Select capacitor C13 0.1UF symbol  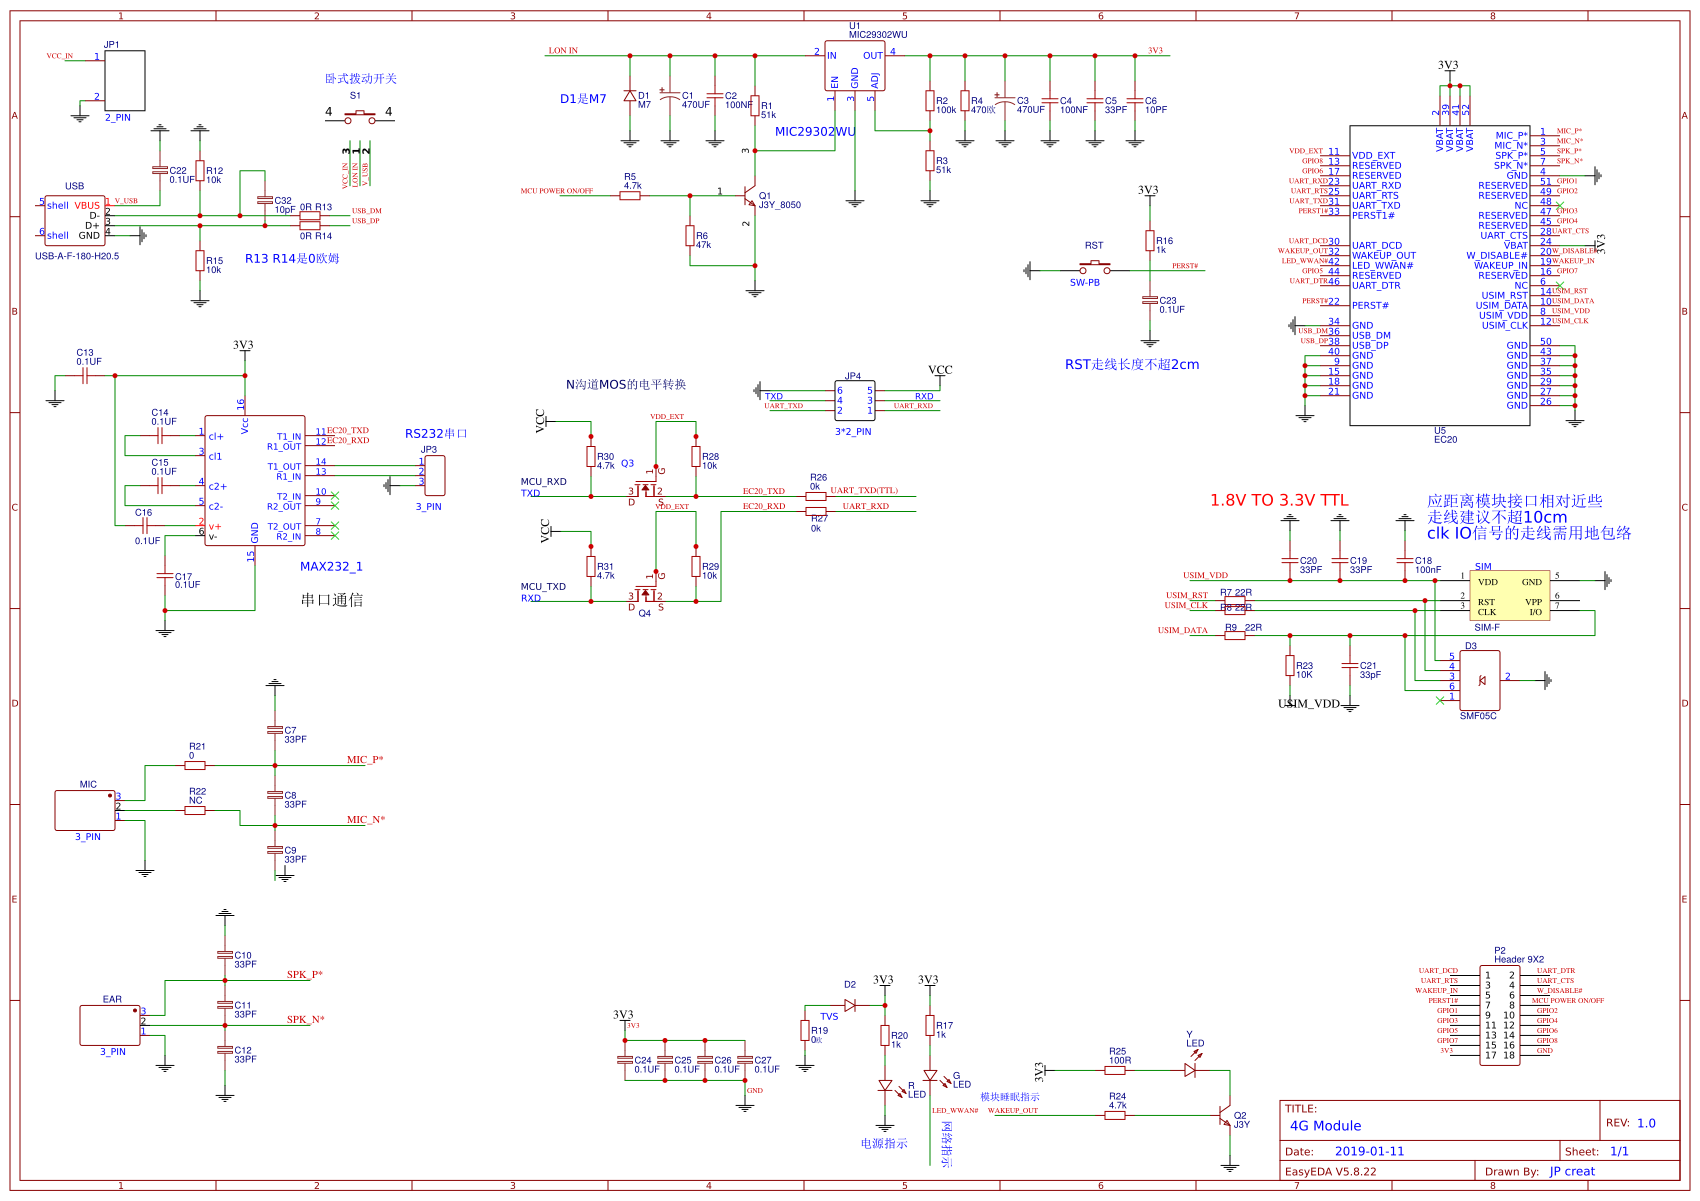pos(85,375)
